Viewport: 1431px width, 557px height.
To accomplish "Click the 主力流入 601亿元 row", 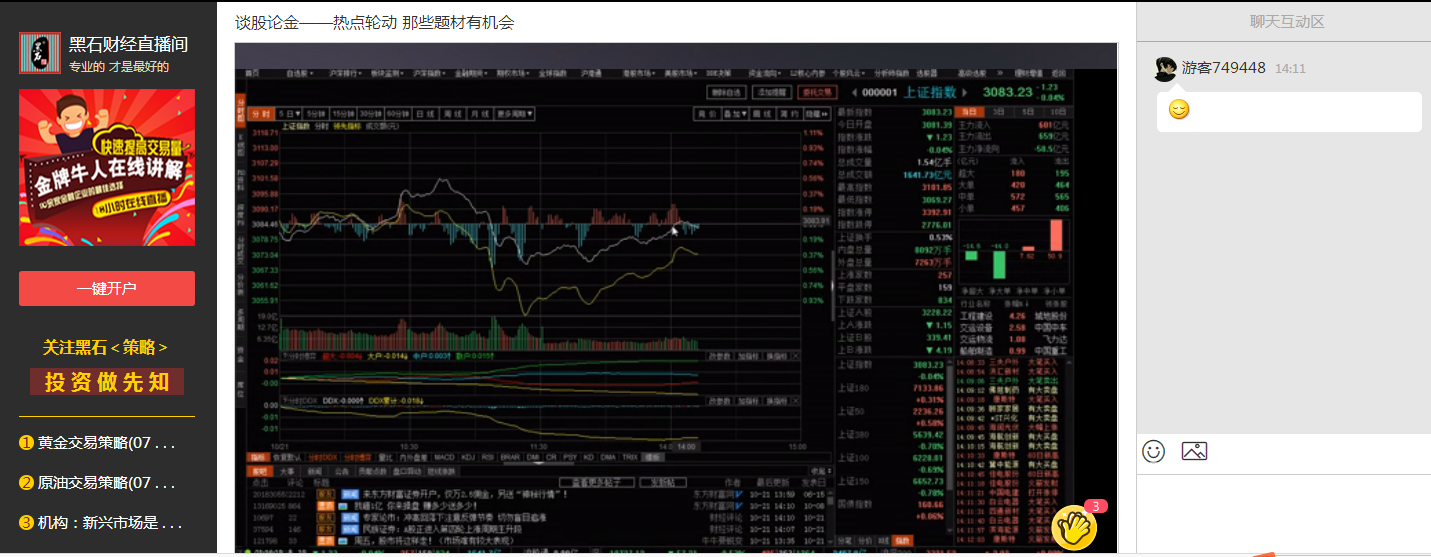I will (1012, 125).
